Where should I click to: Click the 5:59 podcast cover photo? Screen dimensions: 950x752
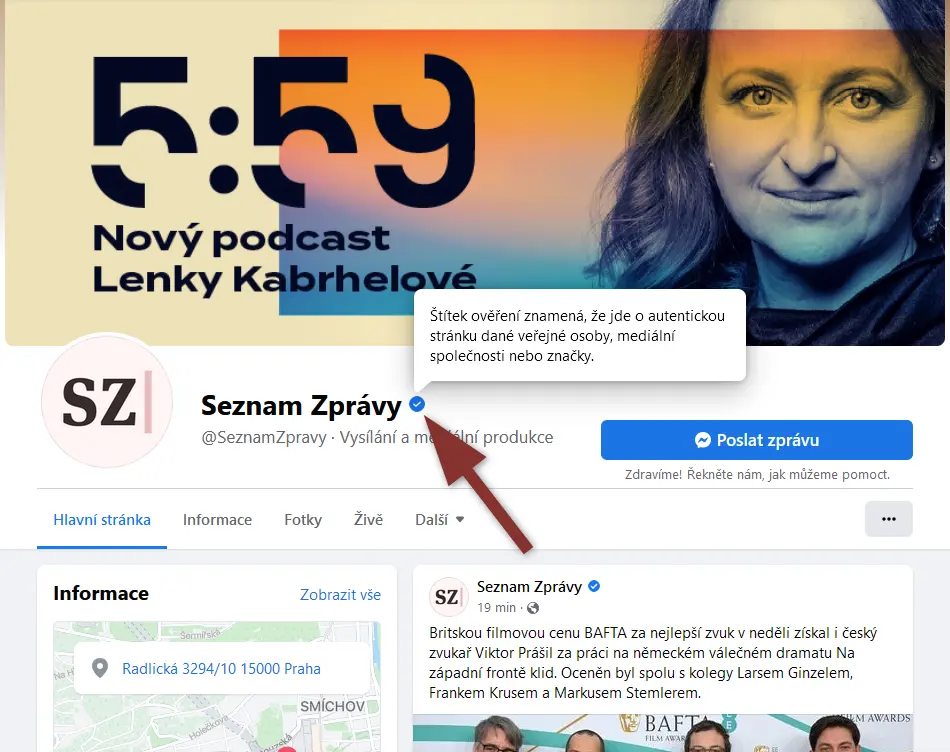475,173
